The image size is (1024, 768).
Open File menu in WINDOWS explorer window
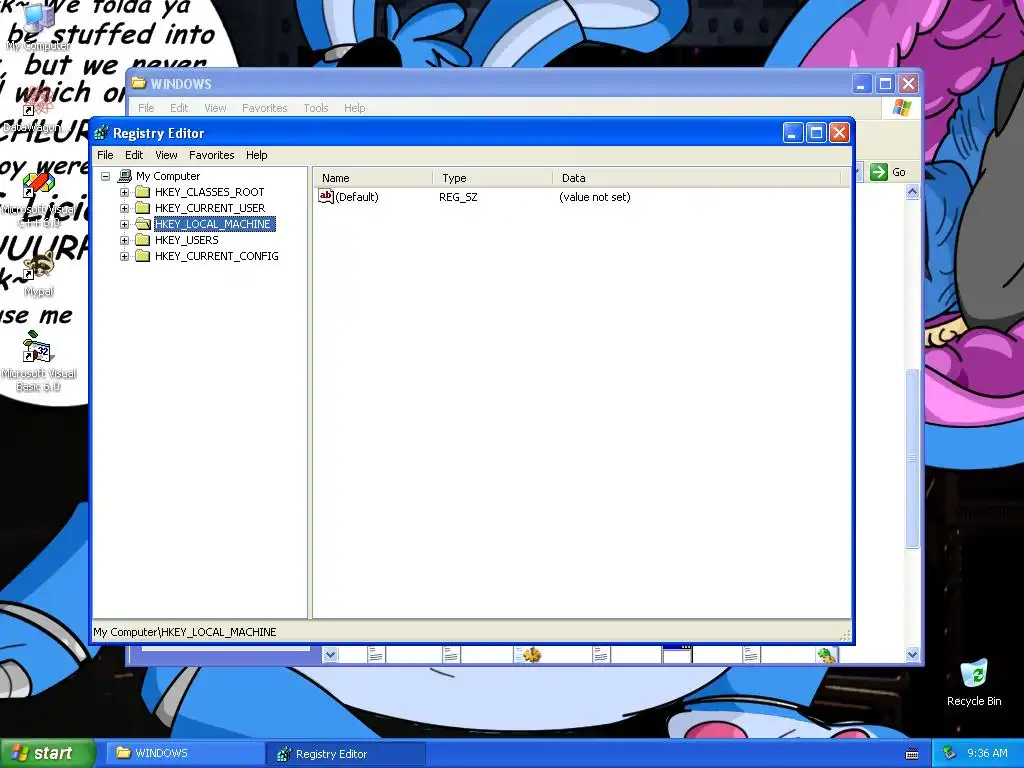(146, 108)
